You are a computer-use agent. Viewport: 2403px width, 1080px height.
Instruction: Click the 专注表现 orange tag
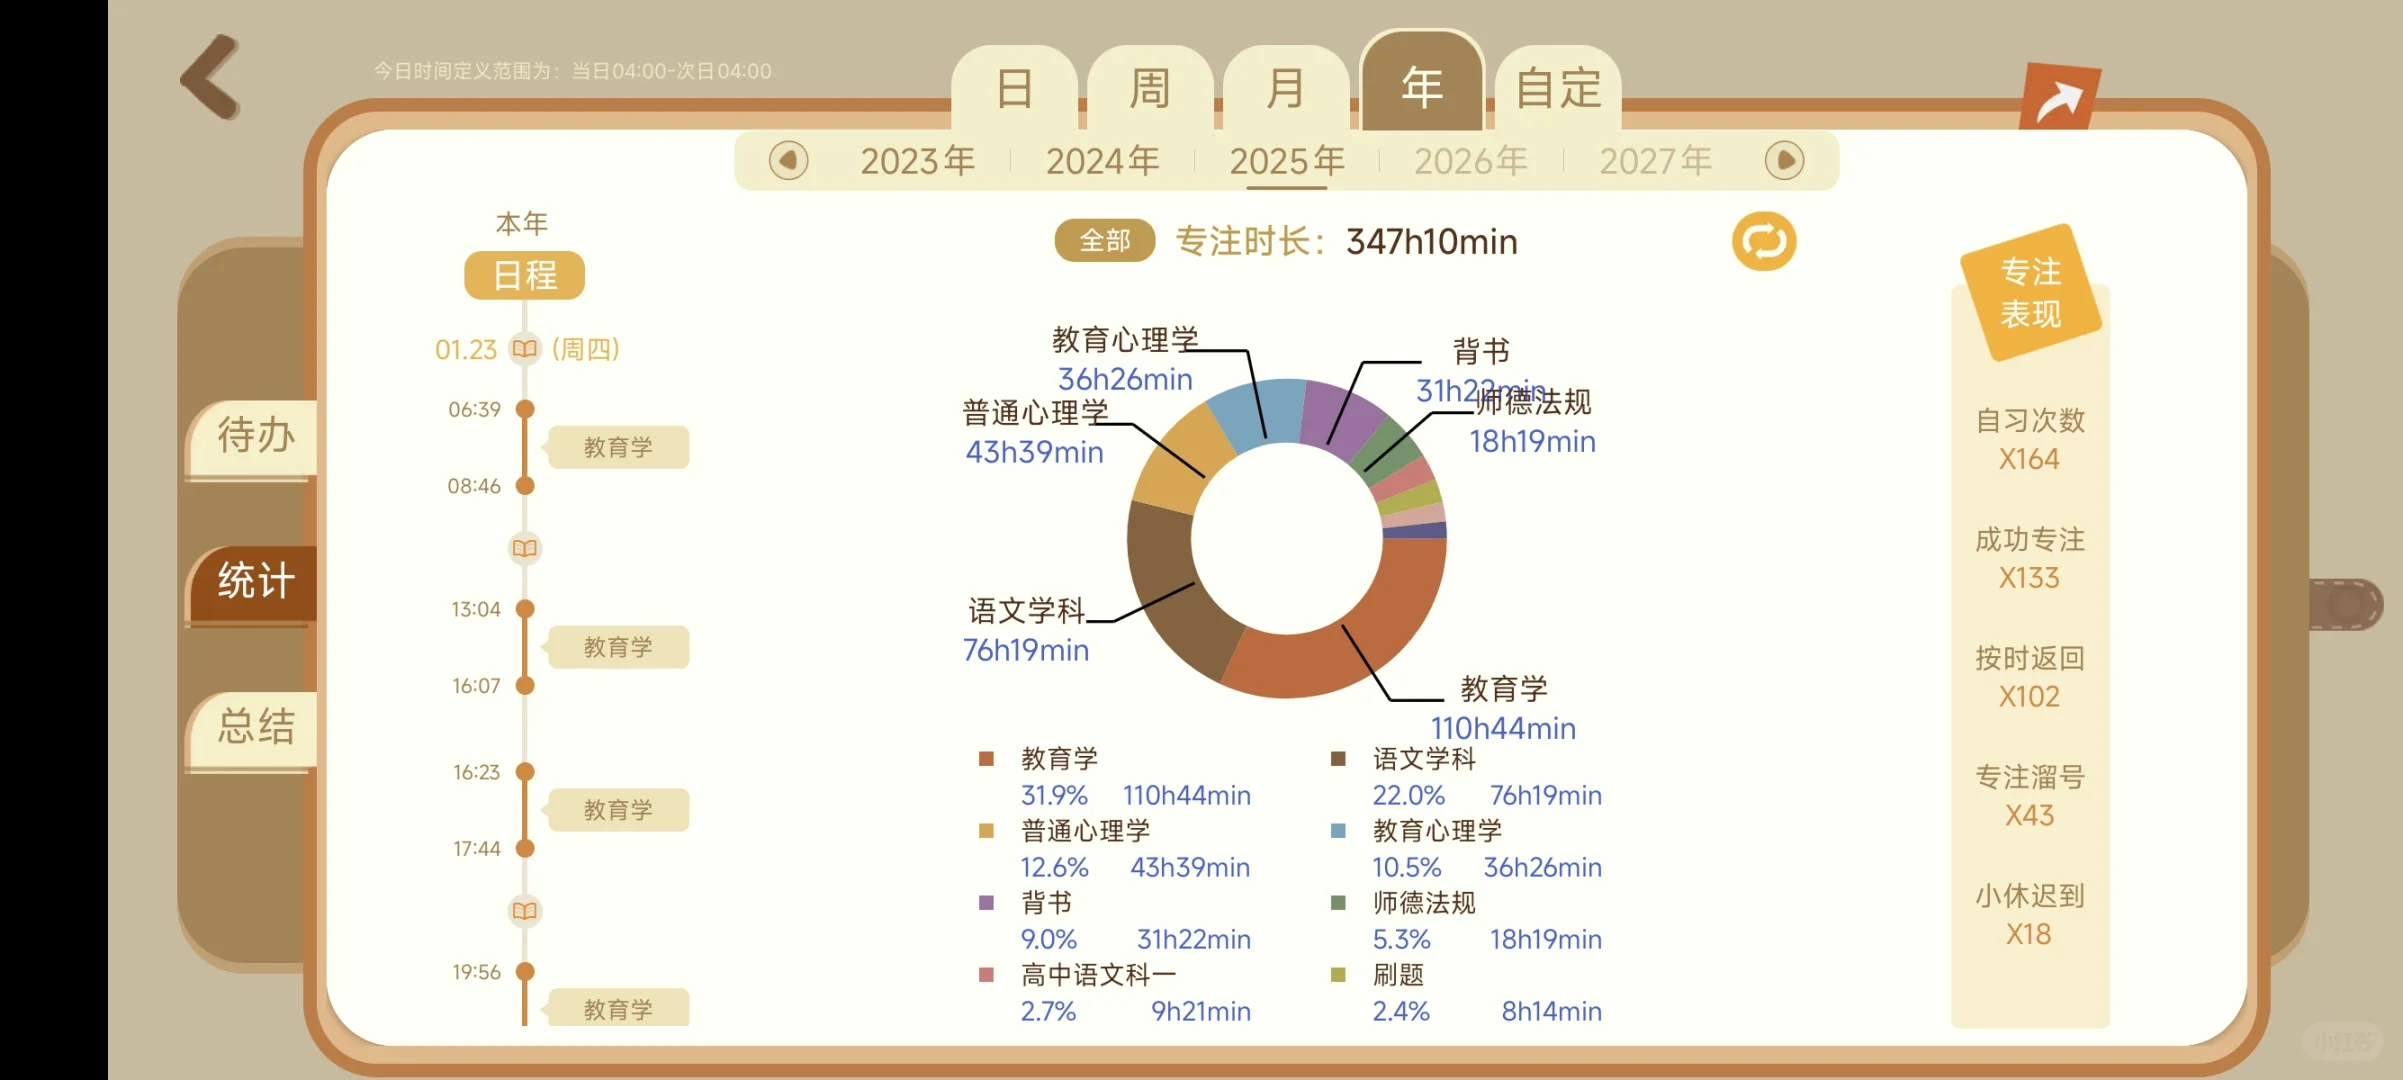(x=2031, y=292)
